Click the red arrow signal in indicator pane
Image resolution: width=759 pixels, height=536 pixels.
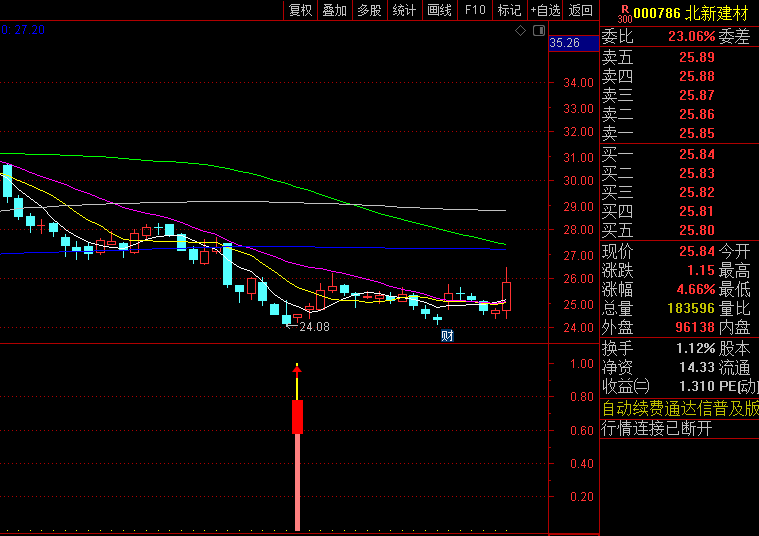(297, 370)
